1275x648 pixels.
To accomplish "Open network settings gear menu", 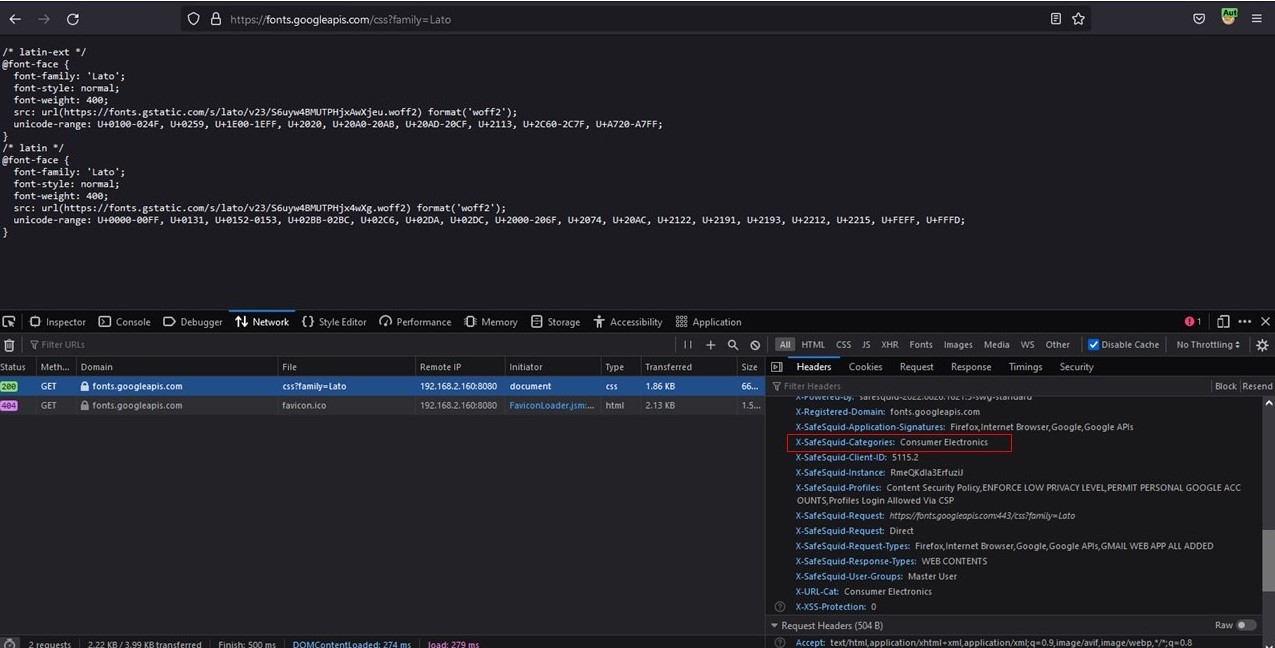I will [x=1262, y=345].
